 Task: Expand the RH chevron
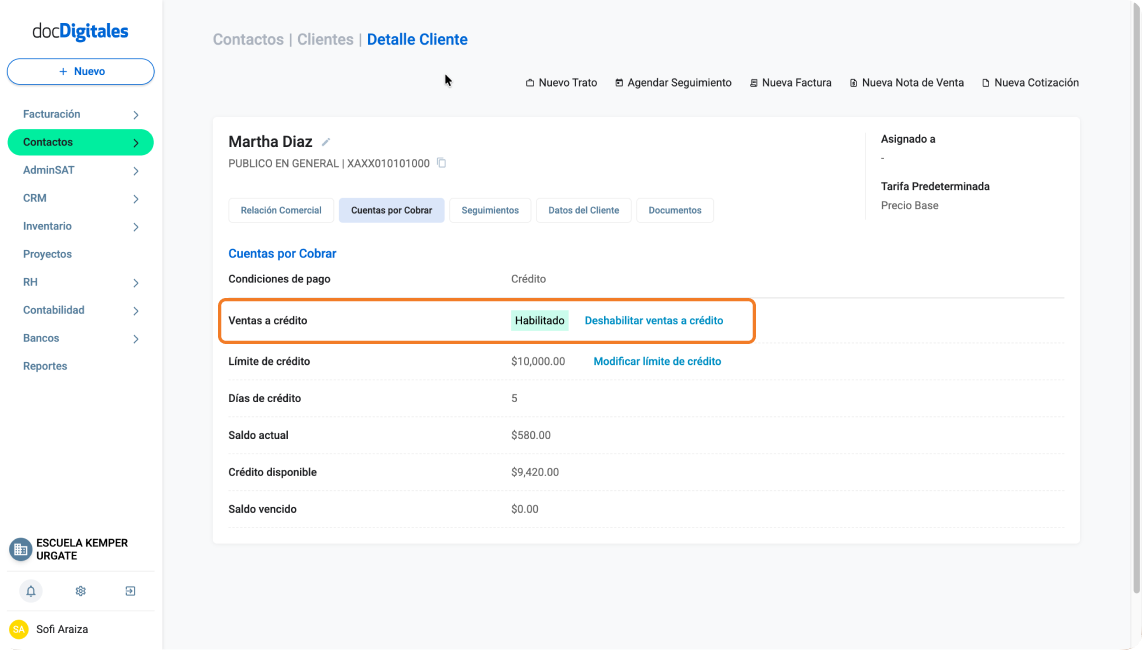click(x=135, y=283)
